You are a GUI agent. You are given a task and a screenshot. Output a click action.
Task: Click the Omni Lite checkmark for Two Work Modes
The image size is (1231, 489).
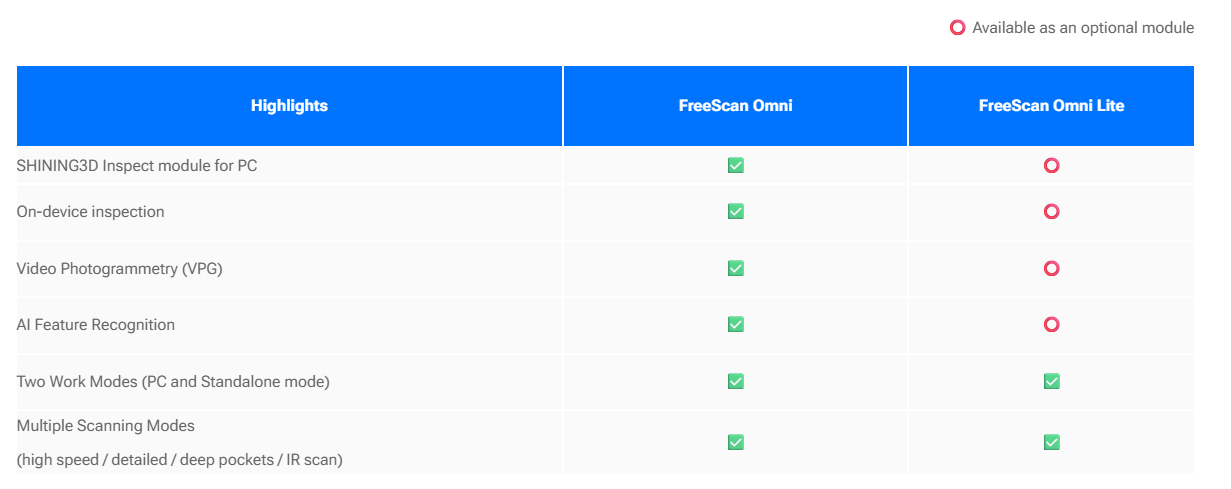point(1051,381)
